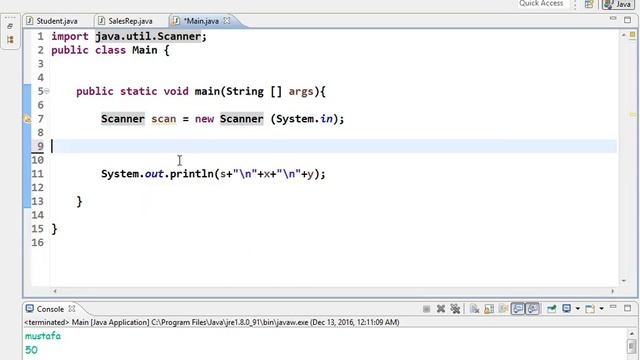Pin the console with Pin Console icon
640x360 pixels.
551,309
